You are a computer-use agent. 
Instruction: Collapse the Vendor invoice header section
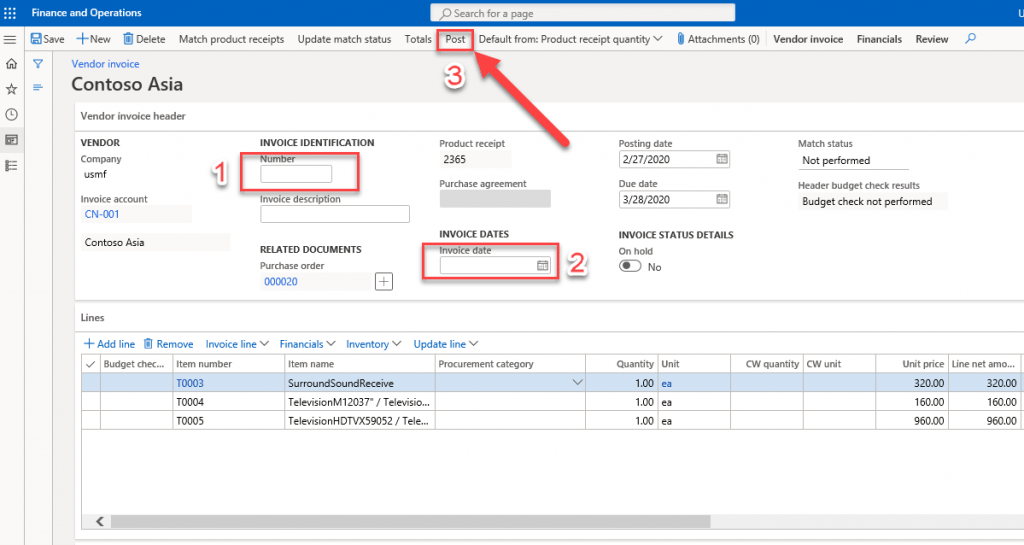133,116
